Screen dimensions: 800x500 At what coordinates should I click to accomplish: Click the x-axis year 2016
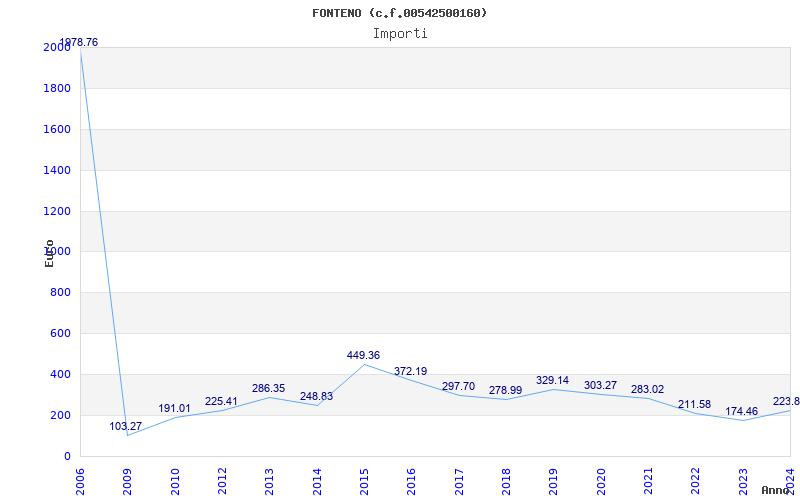(411, 481)
